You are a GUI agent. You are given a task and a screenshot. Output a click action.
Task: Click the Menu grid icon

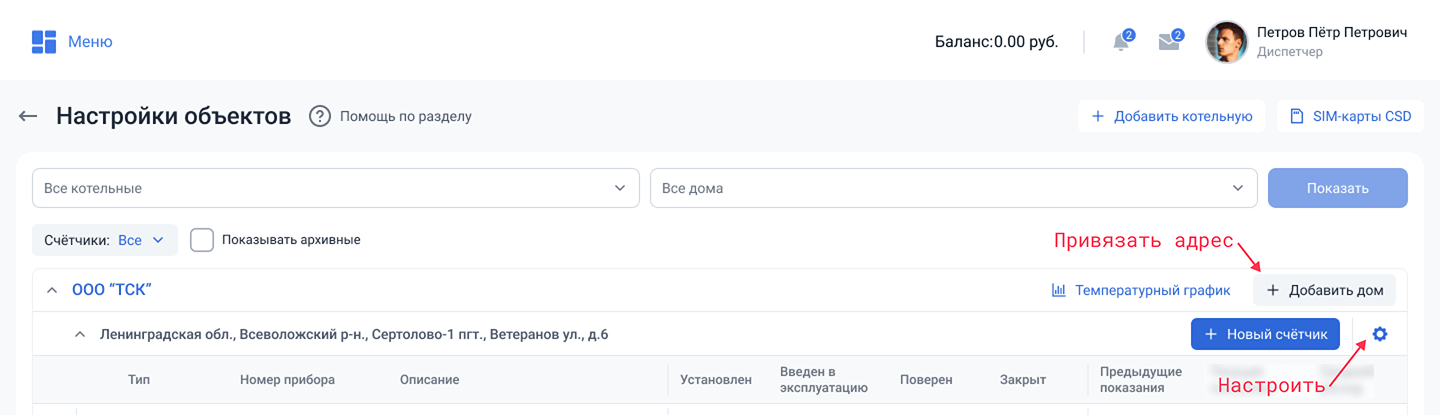pyautogui.click(x=43, y=42)
